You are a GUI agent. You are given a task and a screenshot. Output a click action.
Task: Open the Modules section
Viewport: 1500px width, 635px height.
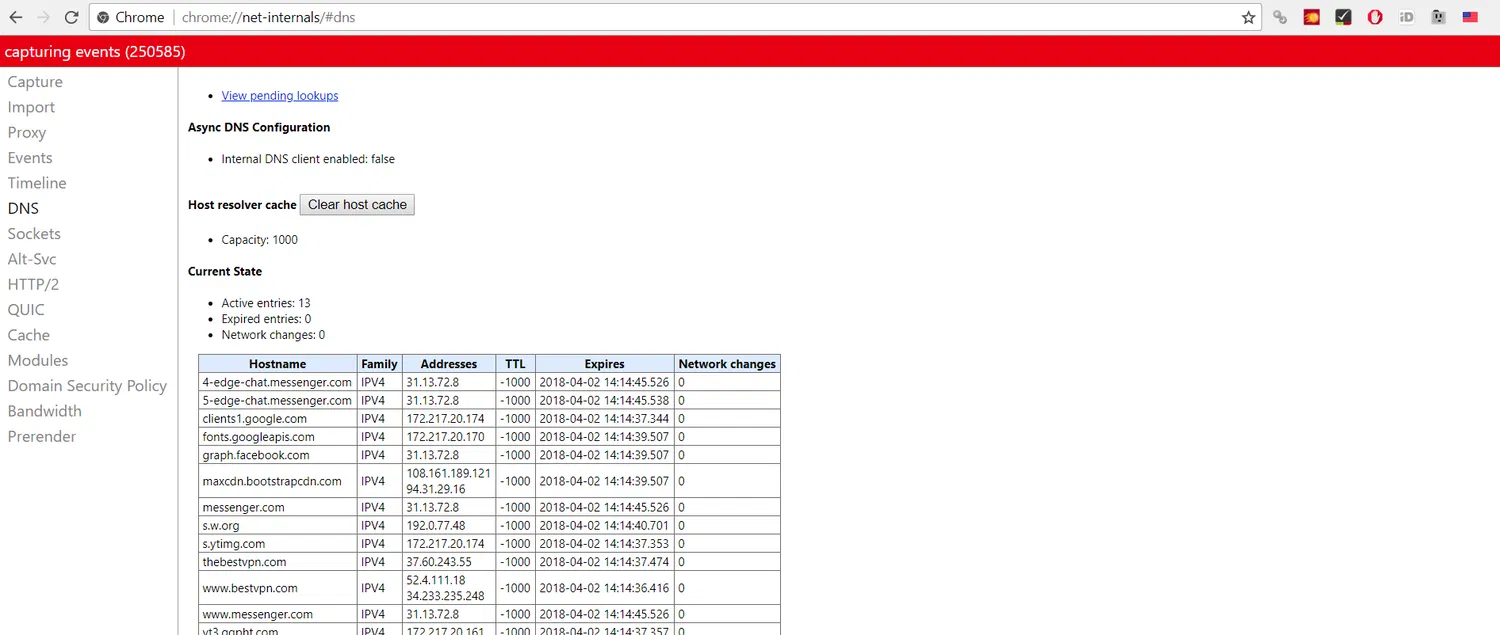pos(38,360)
